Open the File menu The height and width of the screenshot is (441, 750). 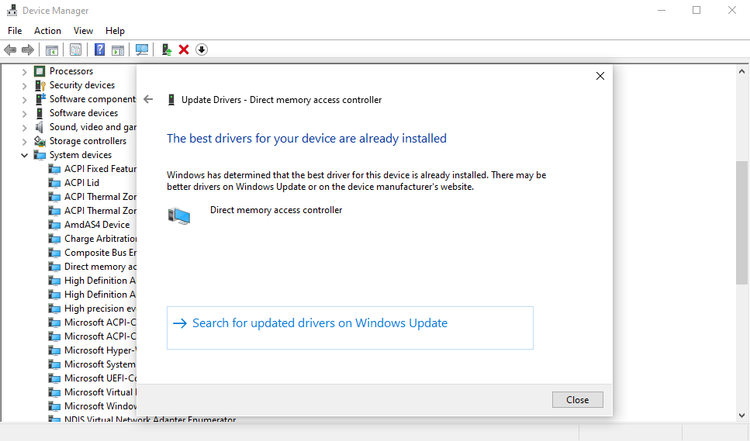(14, 31)
